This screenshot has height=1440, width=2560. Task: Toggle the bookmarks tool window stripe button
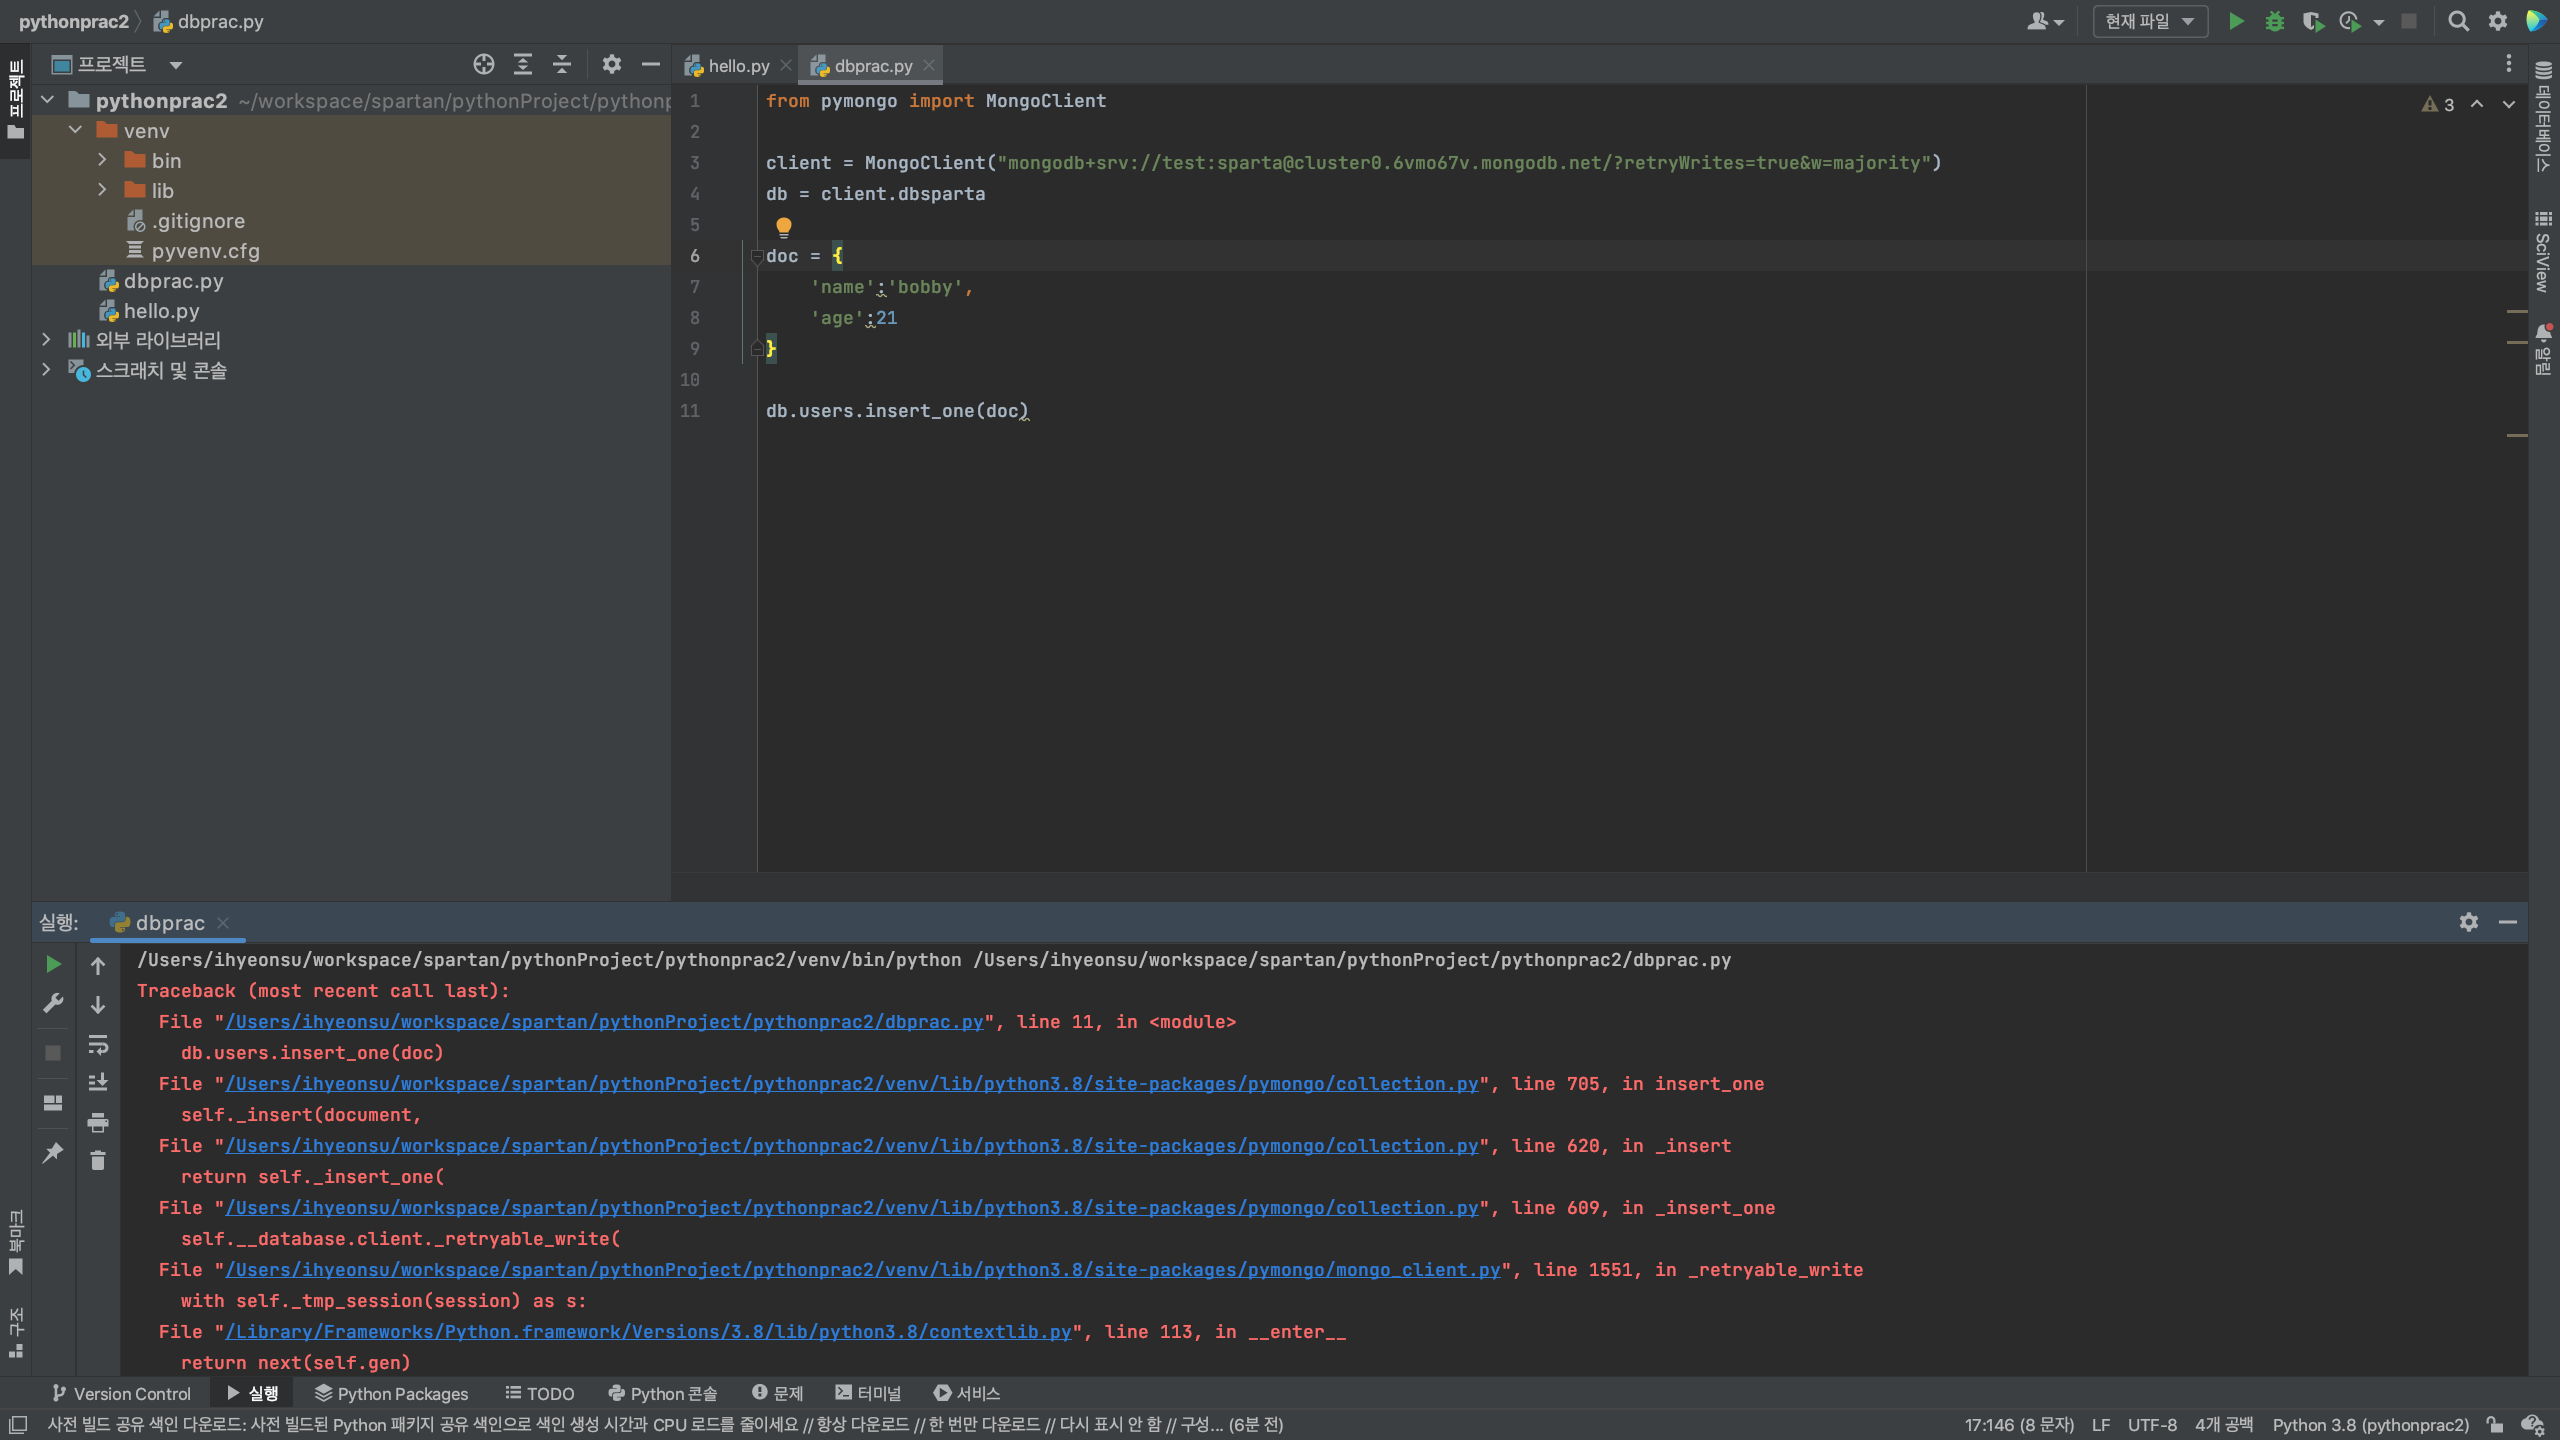(x=15, y=1243)
